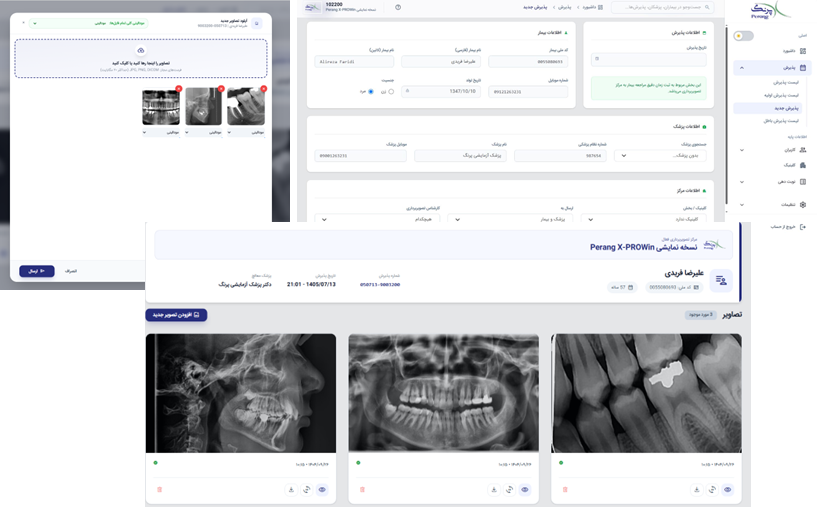
Task: Download the filled-tooth close-up X-ray
Action: coord(697,489)
